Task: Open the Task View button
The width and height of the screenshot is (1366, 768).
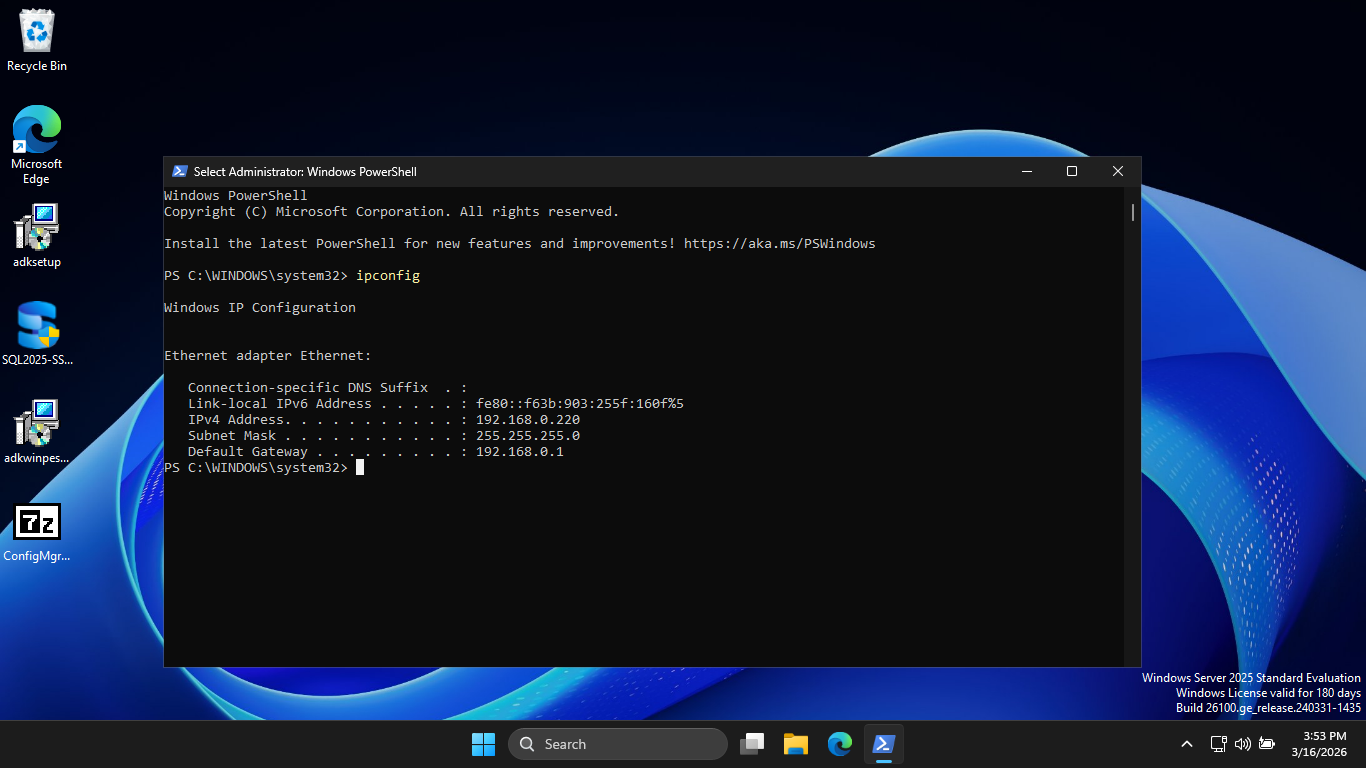Action: coord(752,744)
